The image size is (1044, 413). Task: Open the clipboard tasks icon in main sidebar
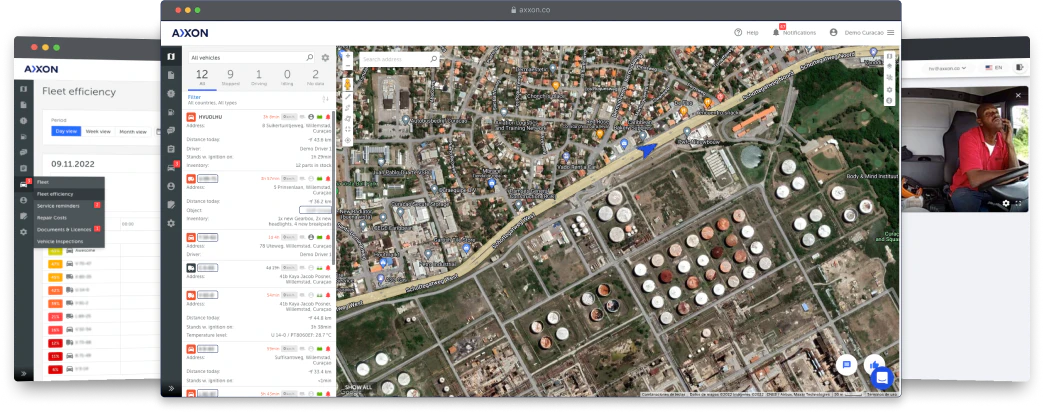(x=171, y=149)
